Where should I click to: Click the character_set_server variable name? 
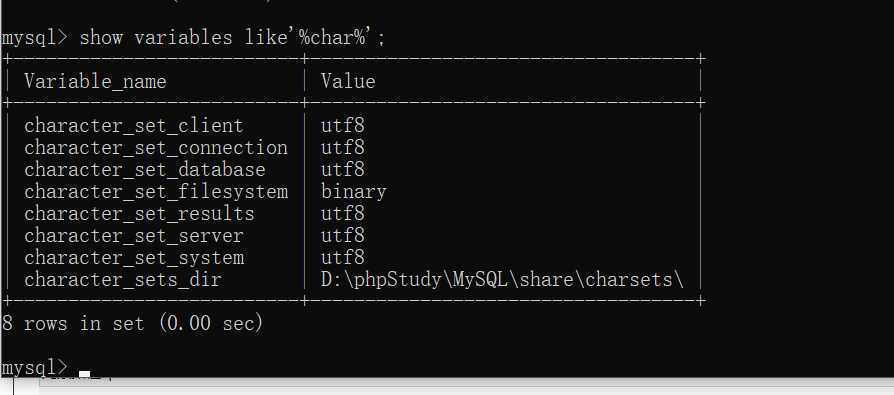coord(133,236)
